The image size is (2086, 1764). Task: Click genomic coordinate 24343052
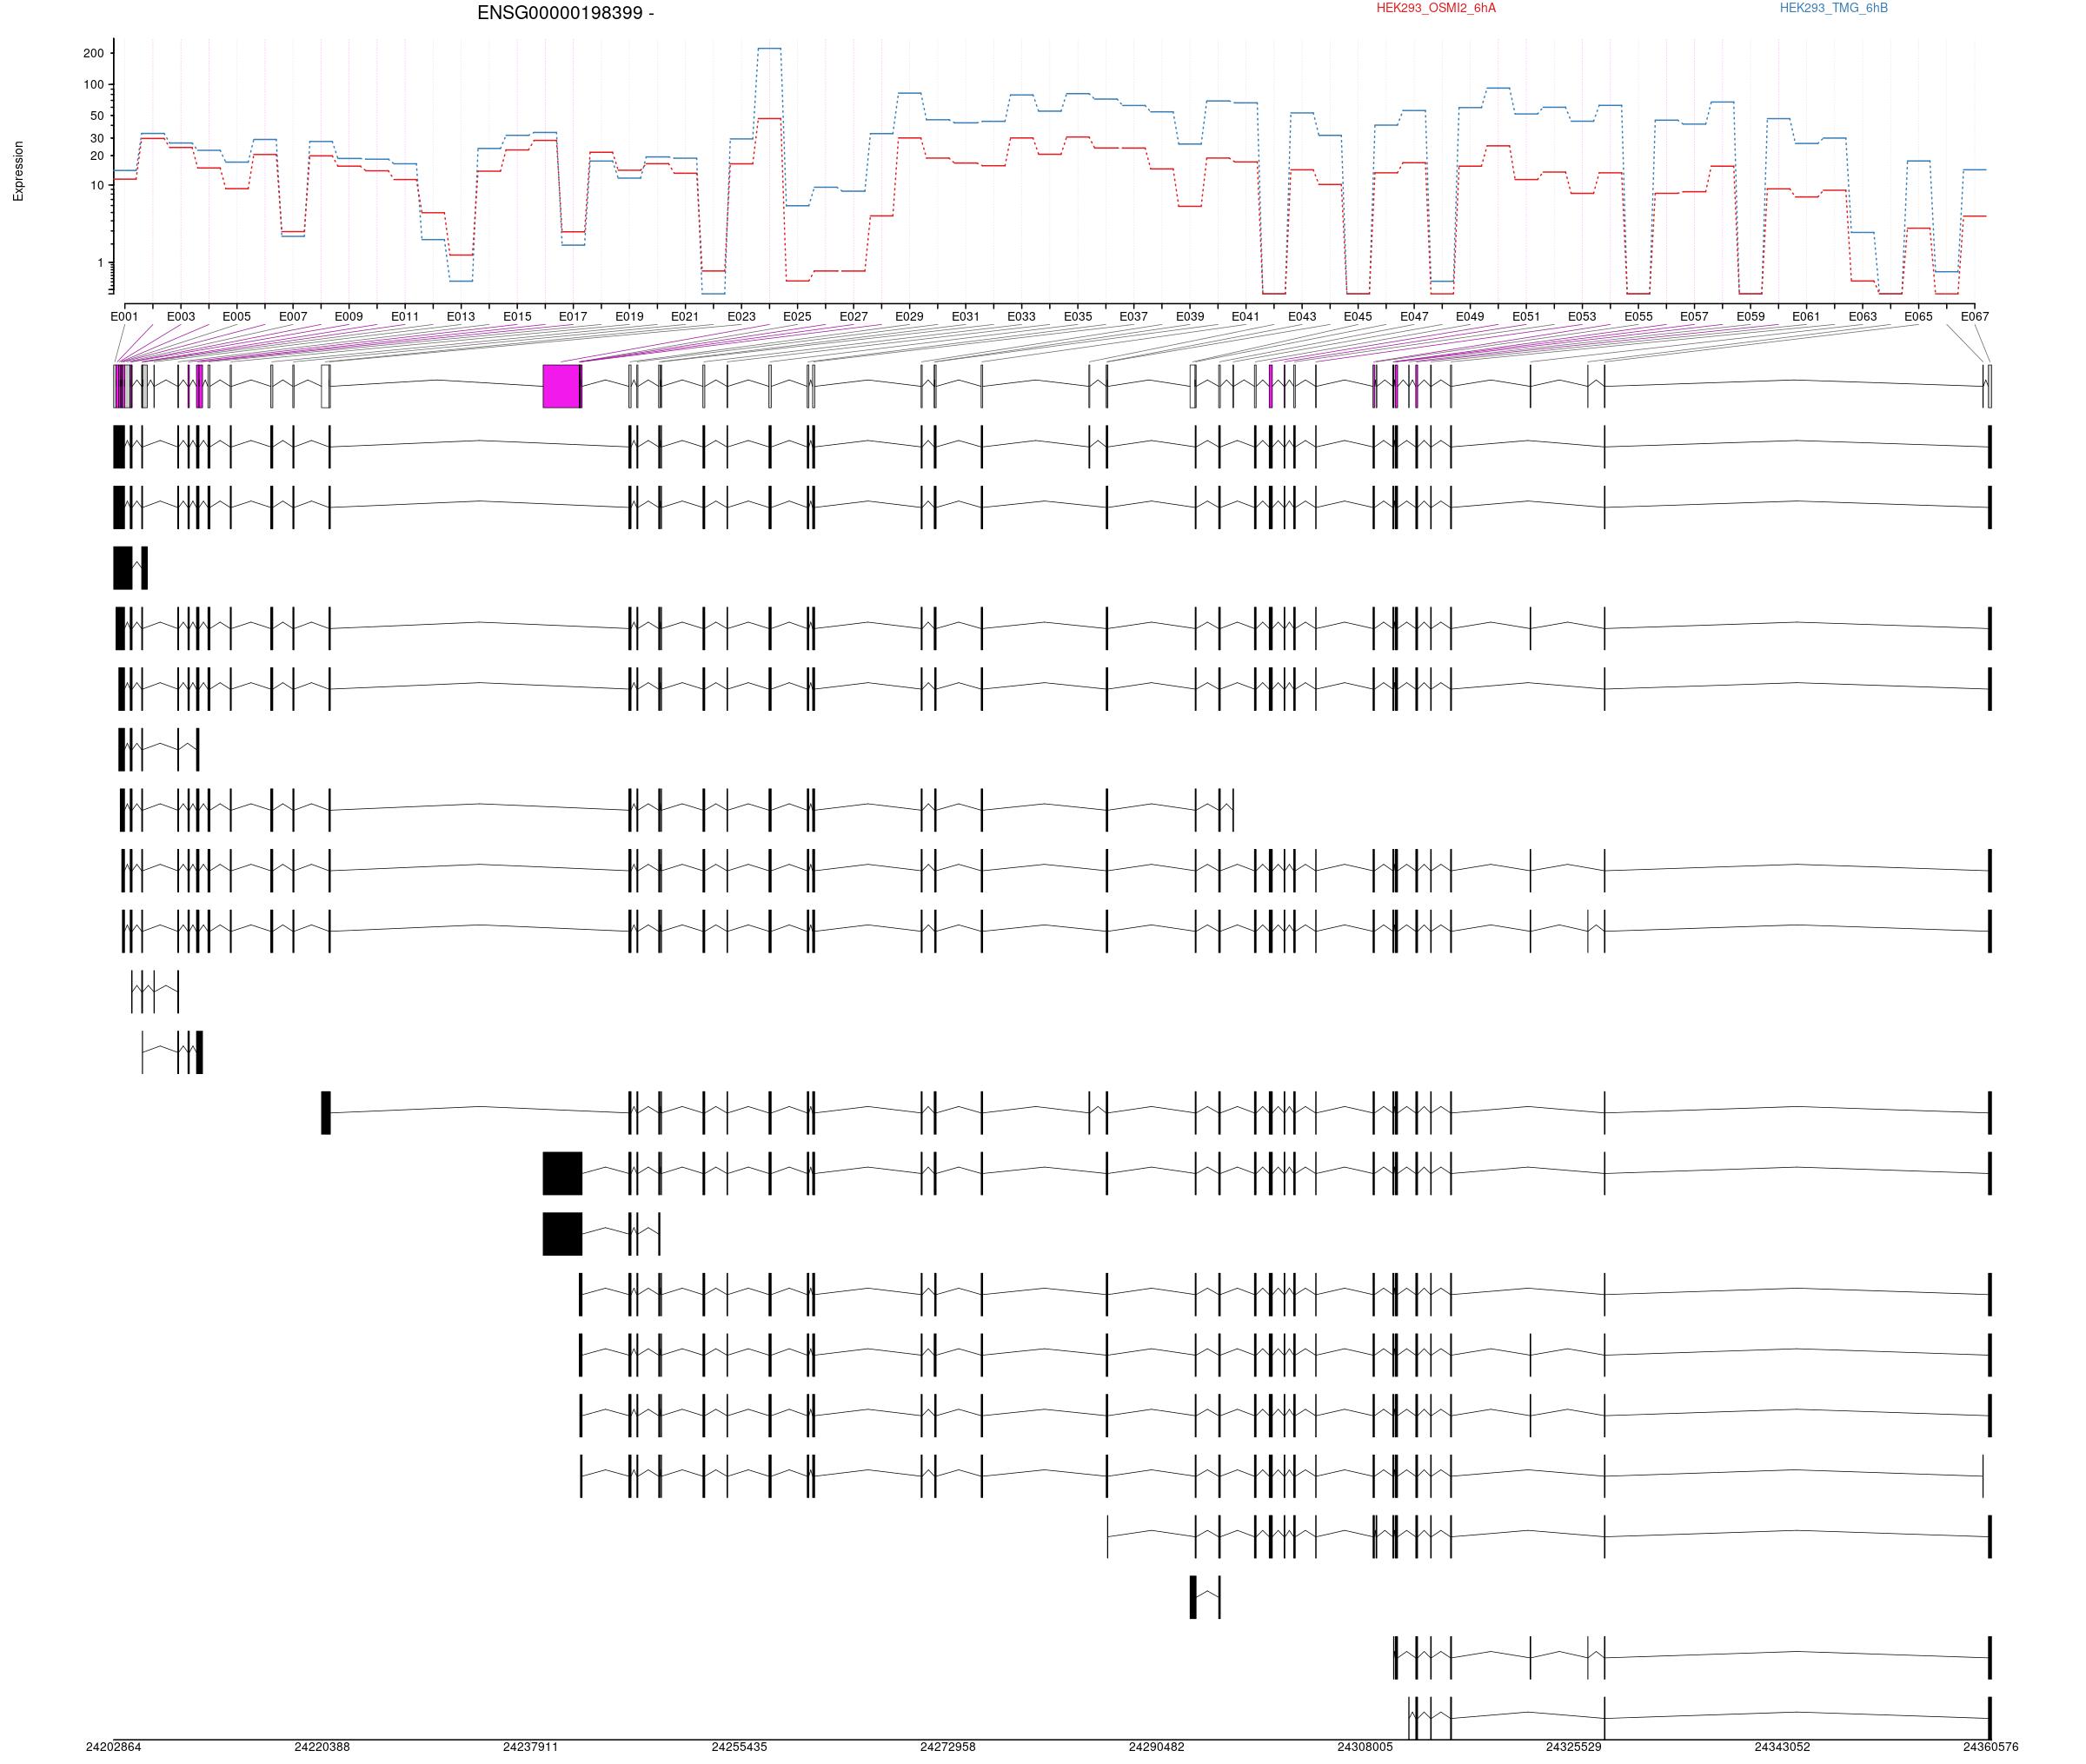[1782, 1747]
